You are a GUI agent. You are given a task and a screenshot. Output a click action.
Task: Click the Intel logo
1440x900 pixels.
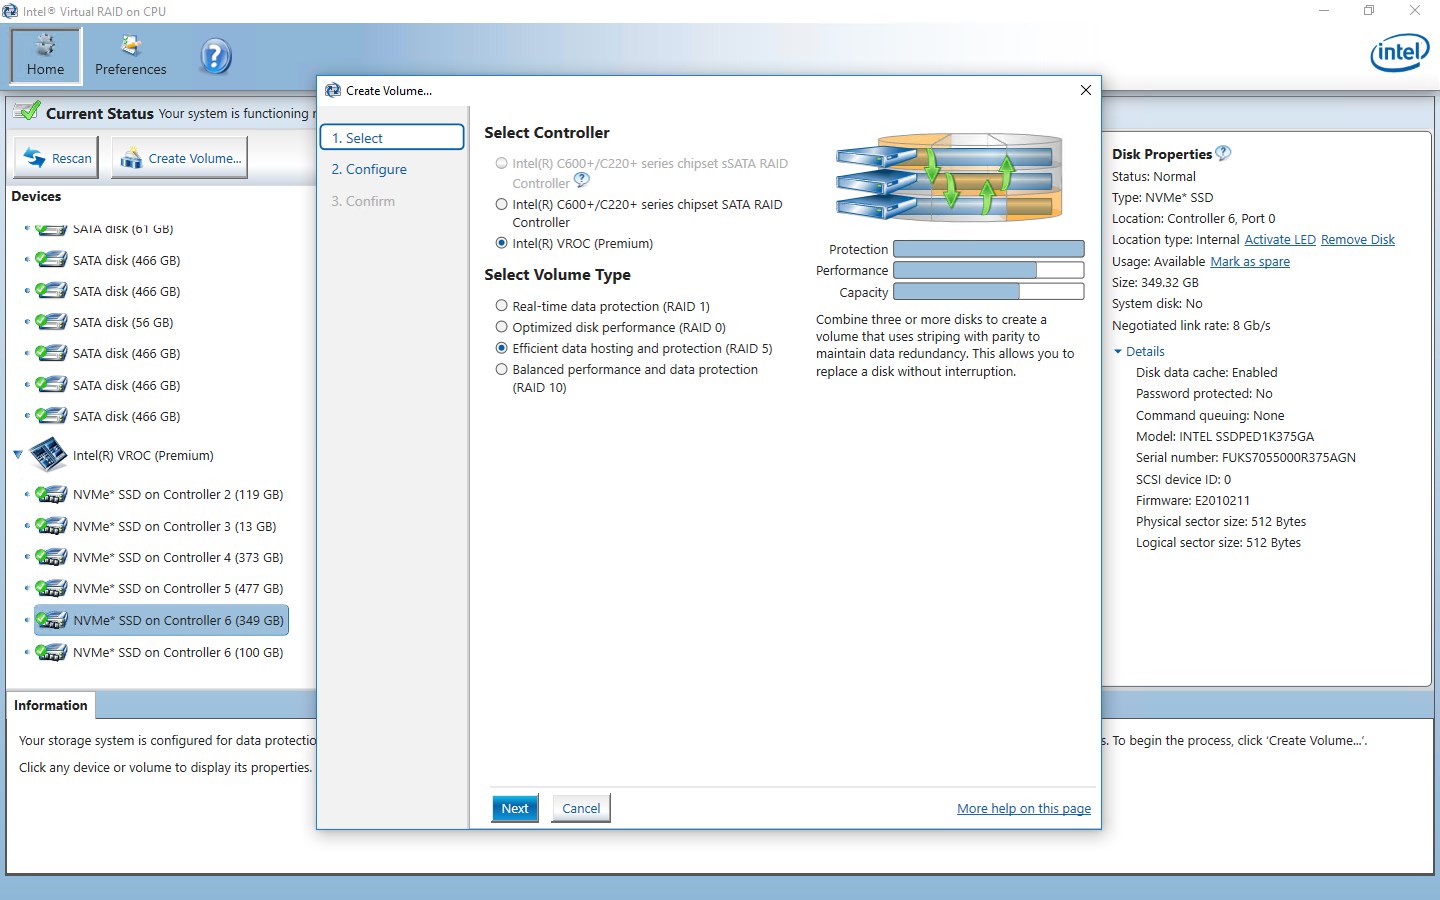tap(1399, 53)
